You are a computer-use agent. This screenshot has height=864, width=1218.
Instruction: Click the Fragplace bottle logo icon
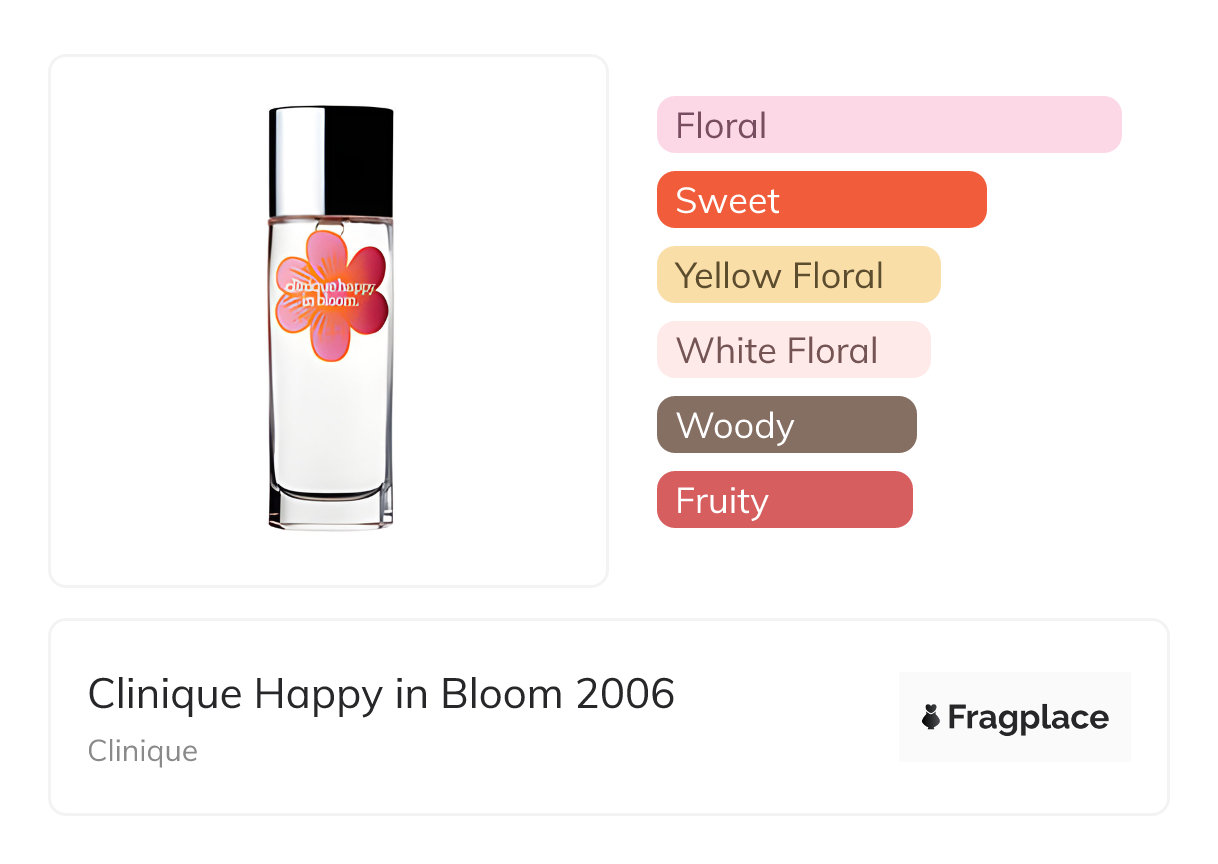(931, 717)
